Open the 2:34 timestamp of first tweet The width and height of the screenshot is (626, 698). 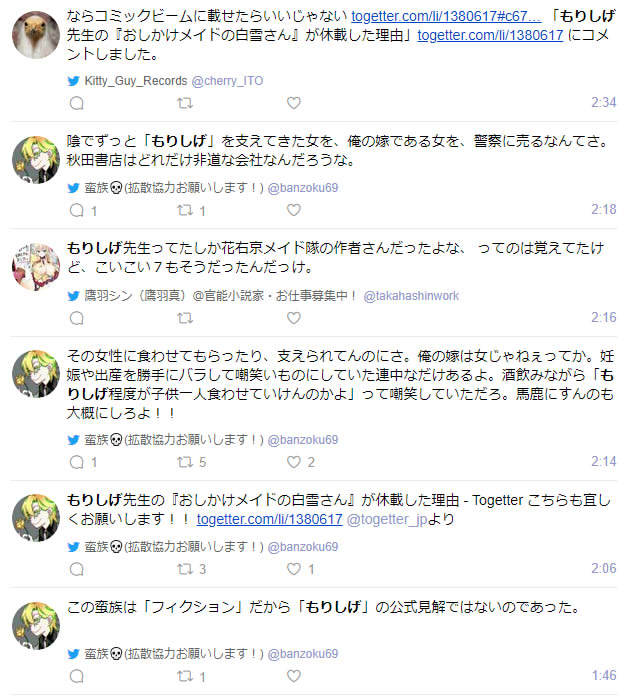(x=603, y=102)
